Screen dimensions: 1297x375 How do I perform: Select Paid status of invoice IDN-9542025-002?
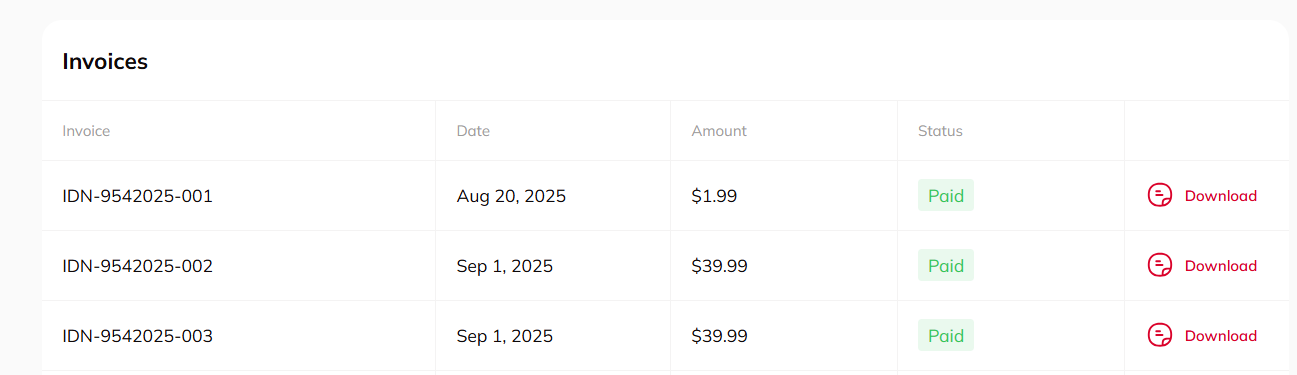[x=946, y=266]
